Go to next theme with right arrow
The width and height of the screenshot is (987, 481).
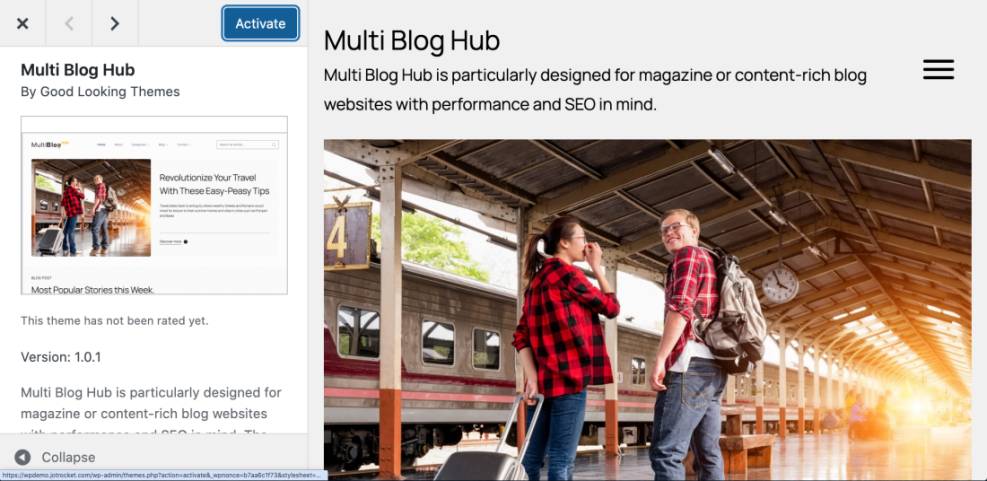click(x=115, y=23)
